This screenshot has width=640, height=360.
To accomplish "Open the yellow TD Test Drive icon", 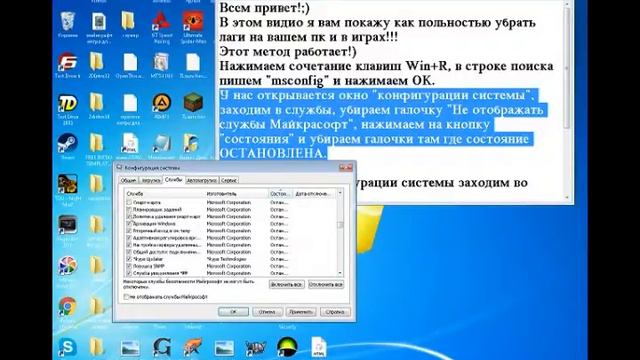I will pos(67,103).
